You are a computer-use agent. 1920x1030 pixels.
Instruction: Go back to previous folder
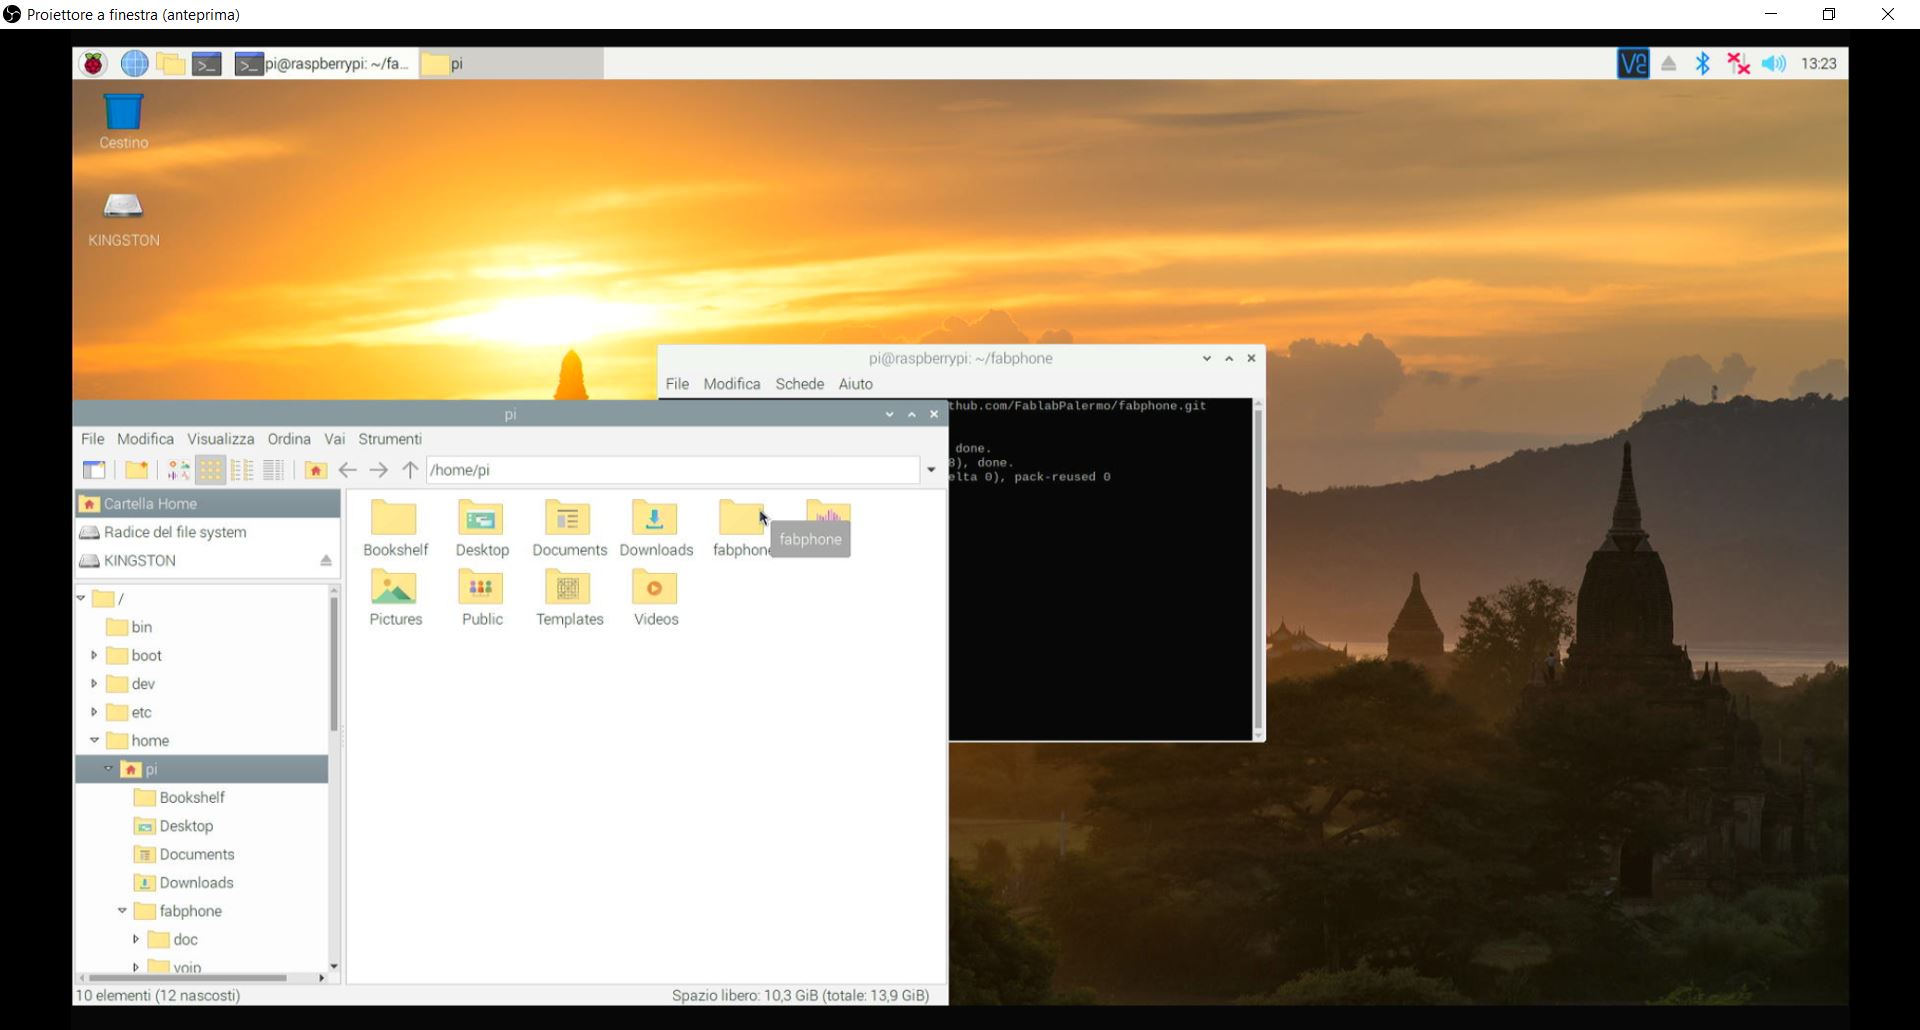347,470
